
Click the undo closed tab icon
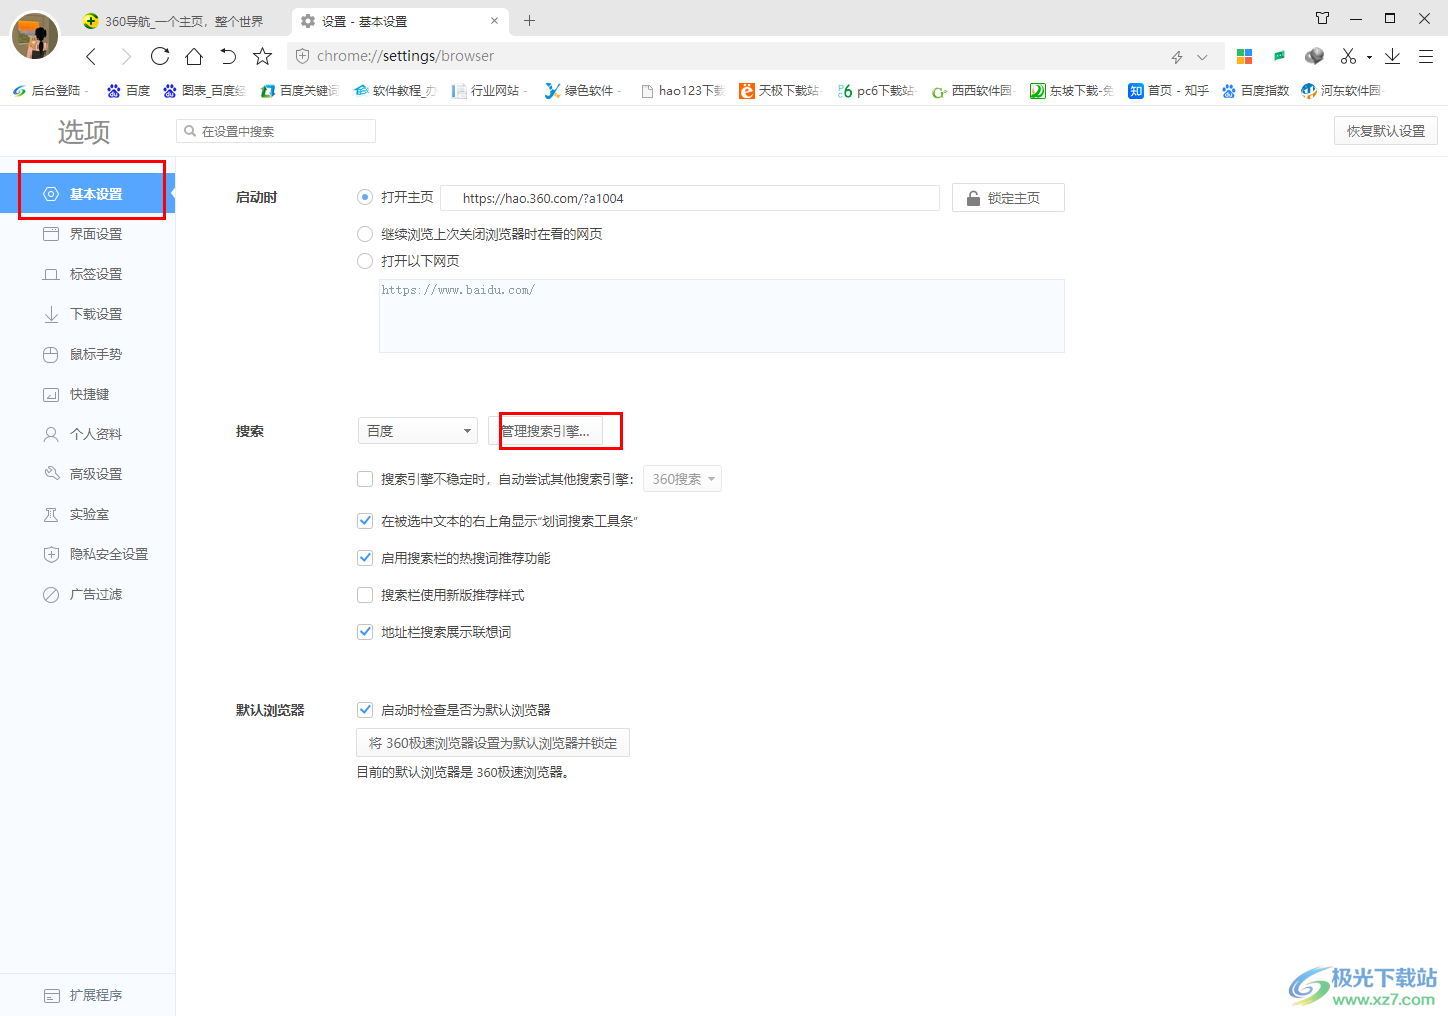coord(228,56)
